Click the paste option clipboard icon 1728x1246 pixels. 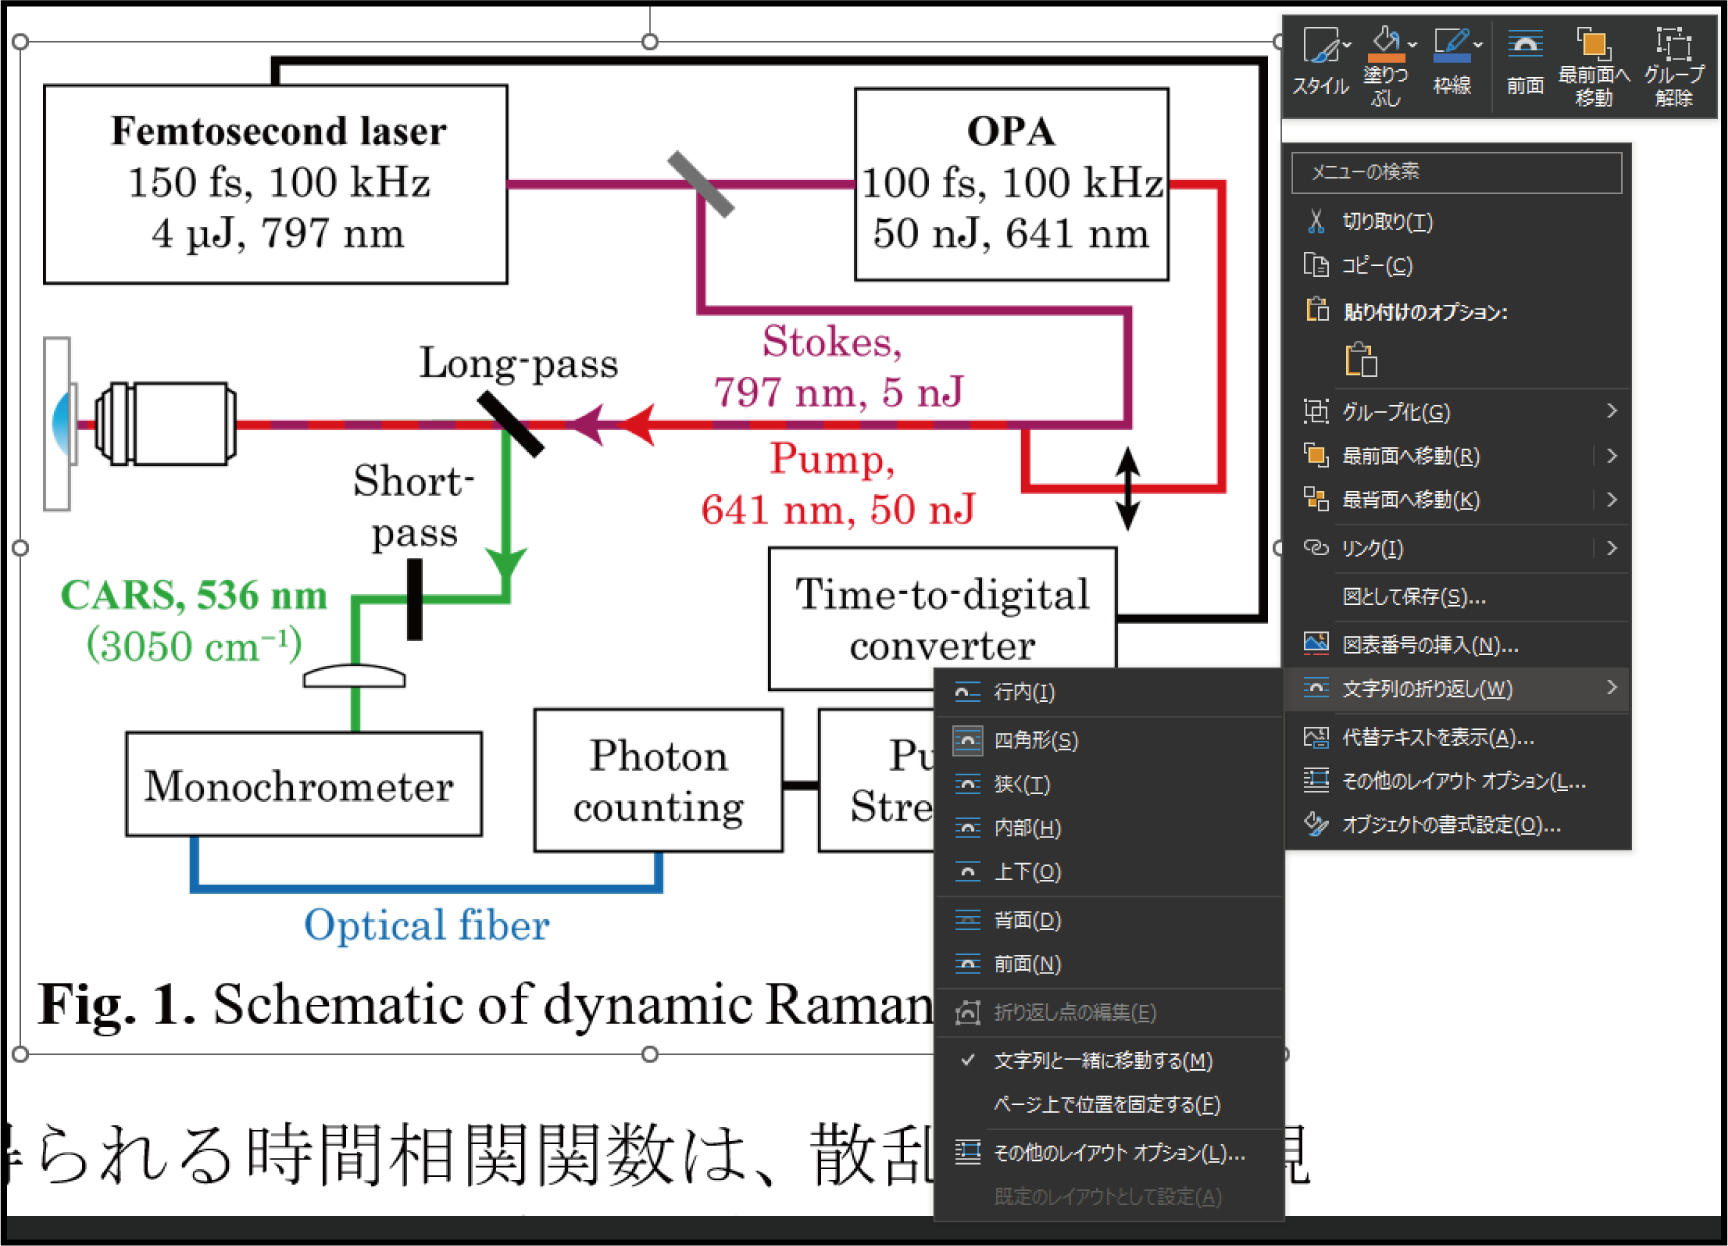pos(1361,360)
